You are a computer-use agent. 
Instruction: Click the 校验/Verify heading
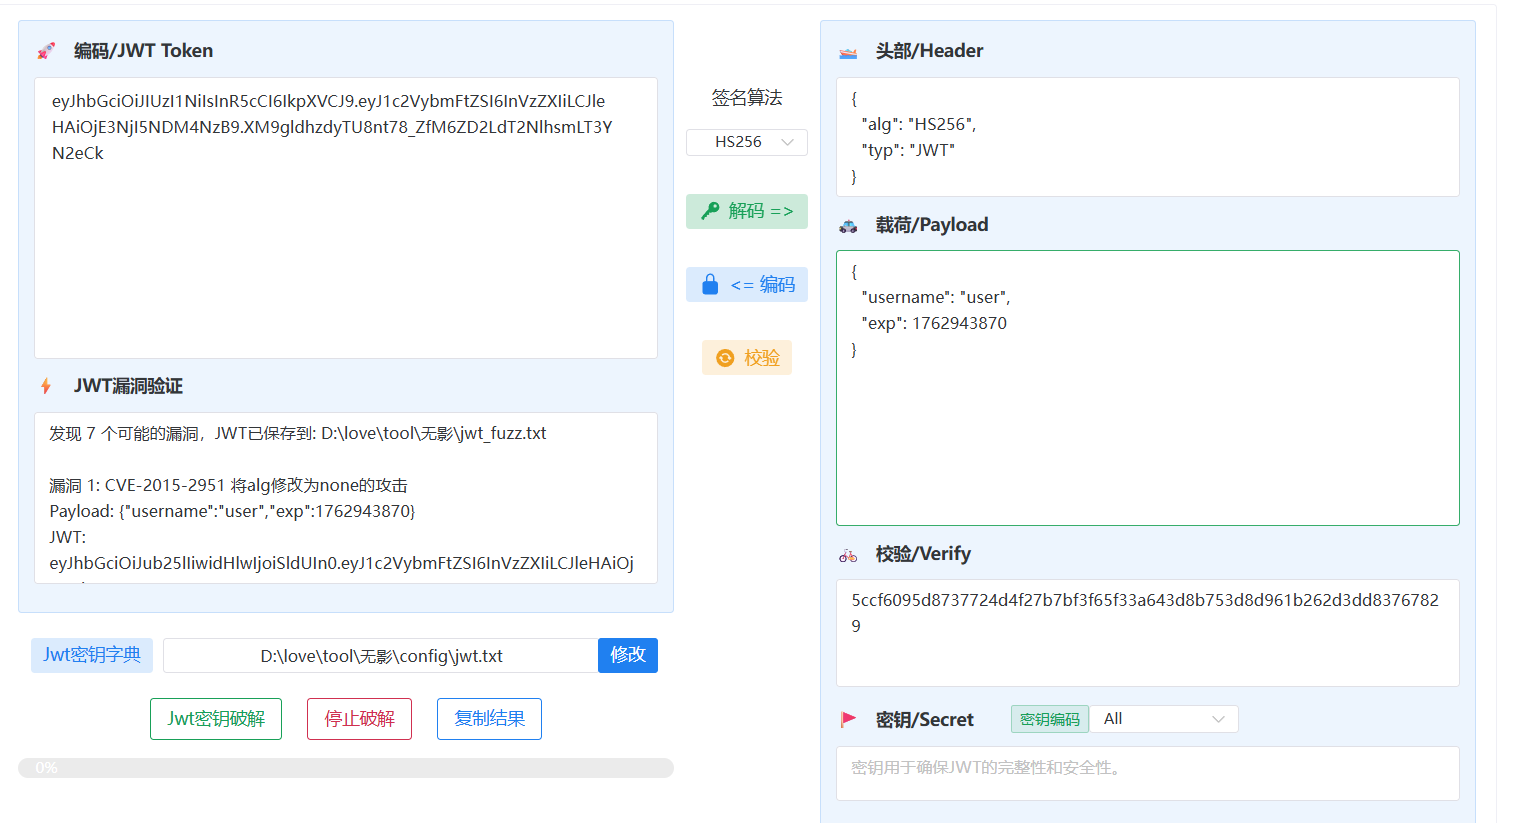click(923, 554)
